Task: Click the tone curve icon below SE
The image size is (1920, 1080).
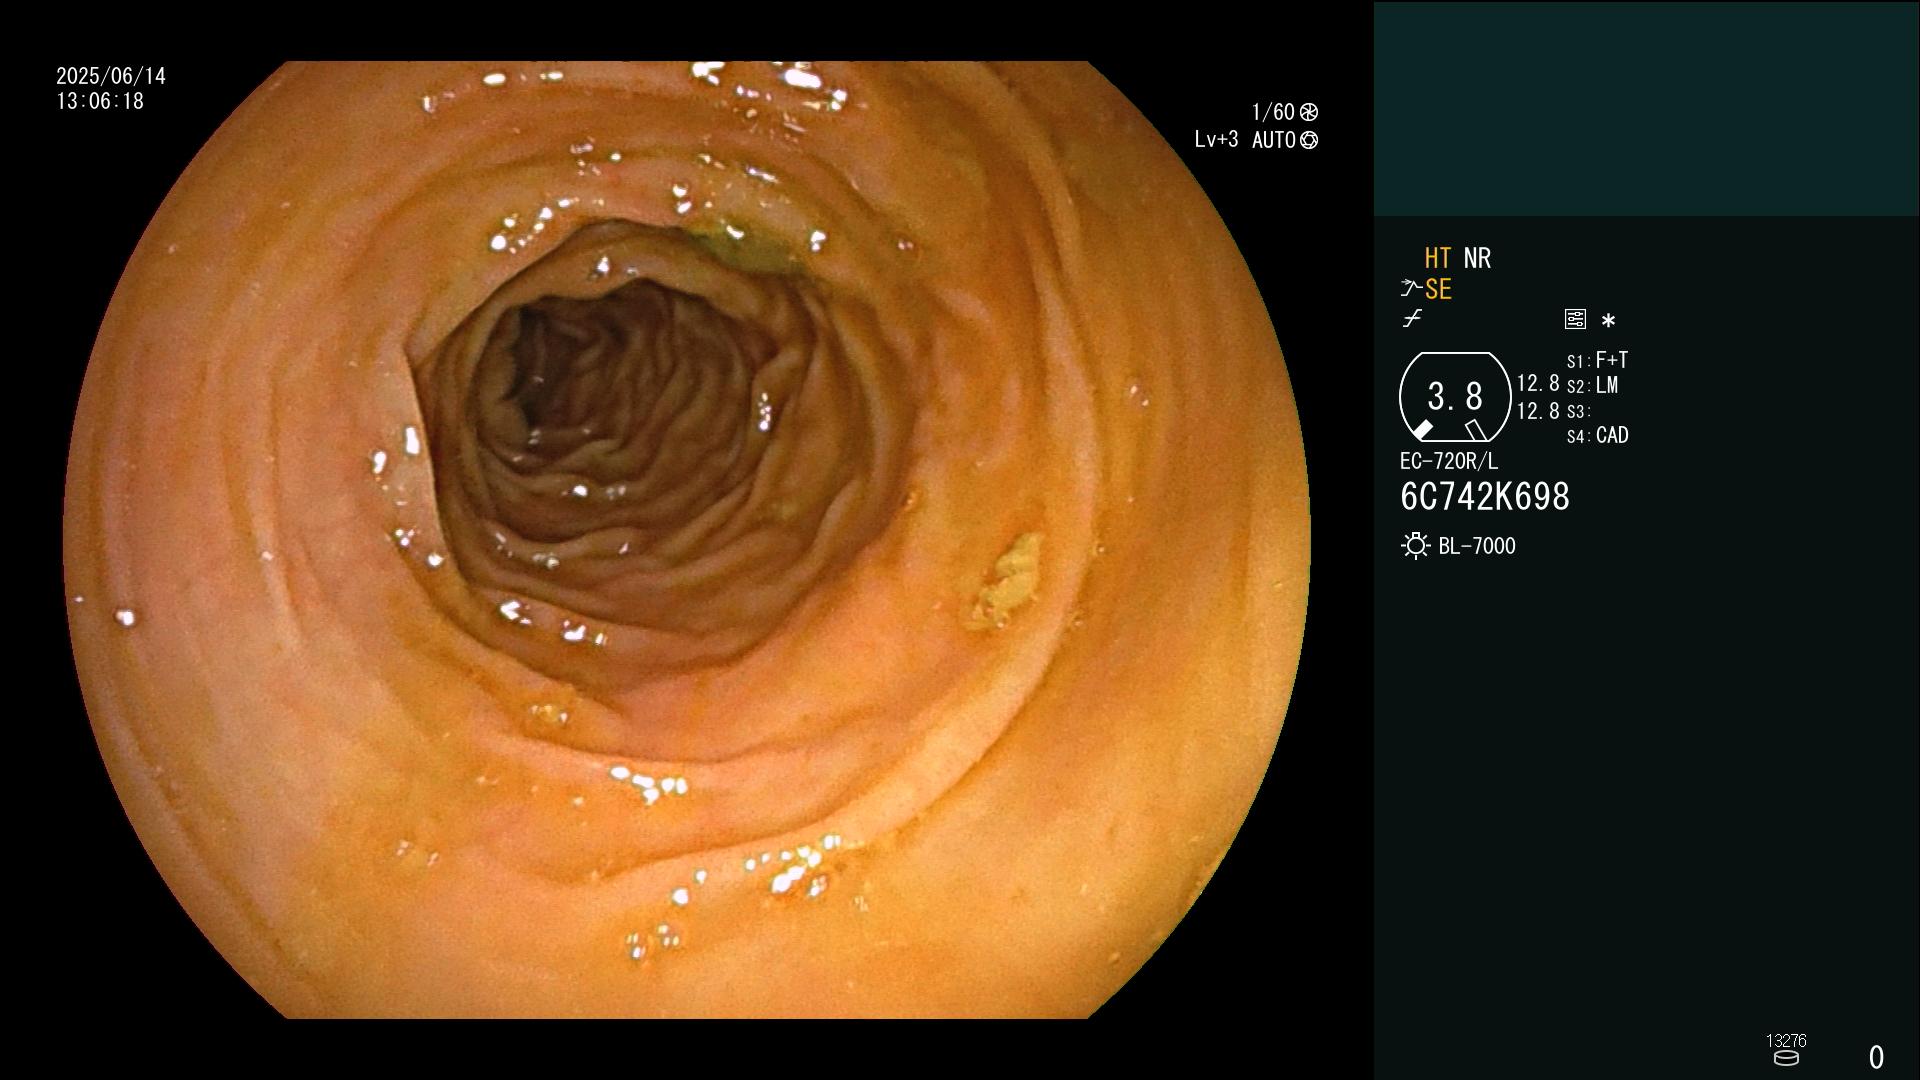Action: click(1412, 319)
